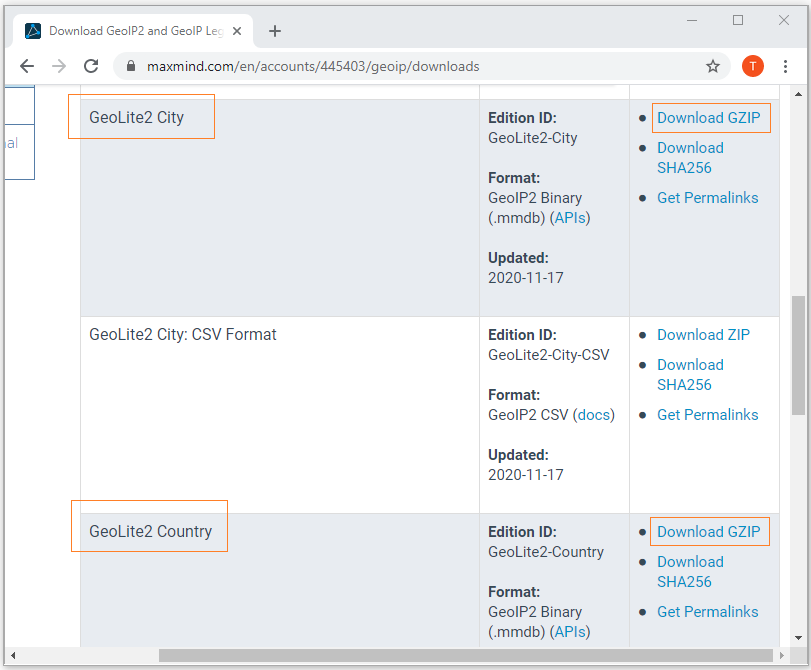Open docs link for GeoIP2 CSV format
This screenshot has height=670, width=811.
(x=594, y=415)
